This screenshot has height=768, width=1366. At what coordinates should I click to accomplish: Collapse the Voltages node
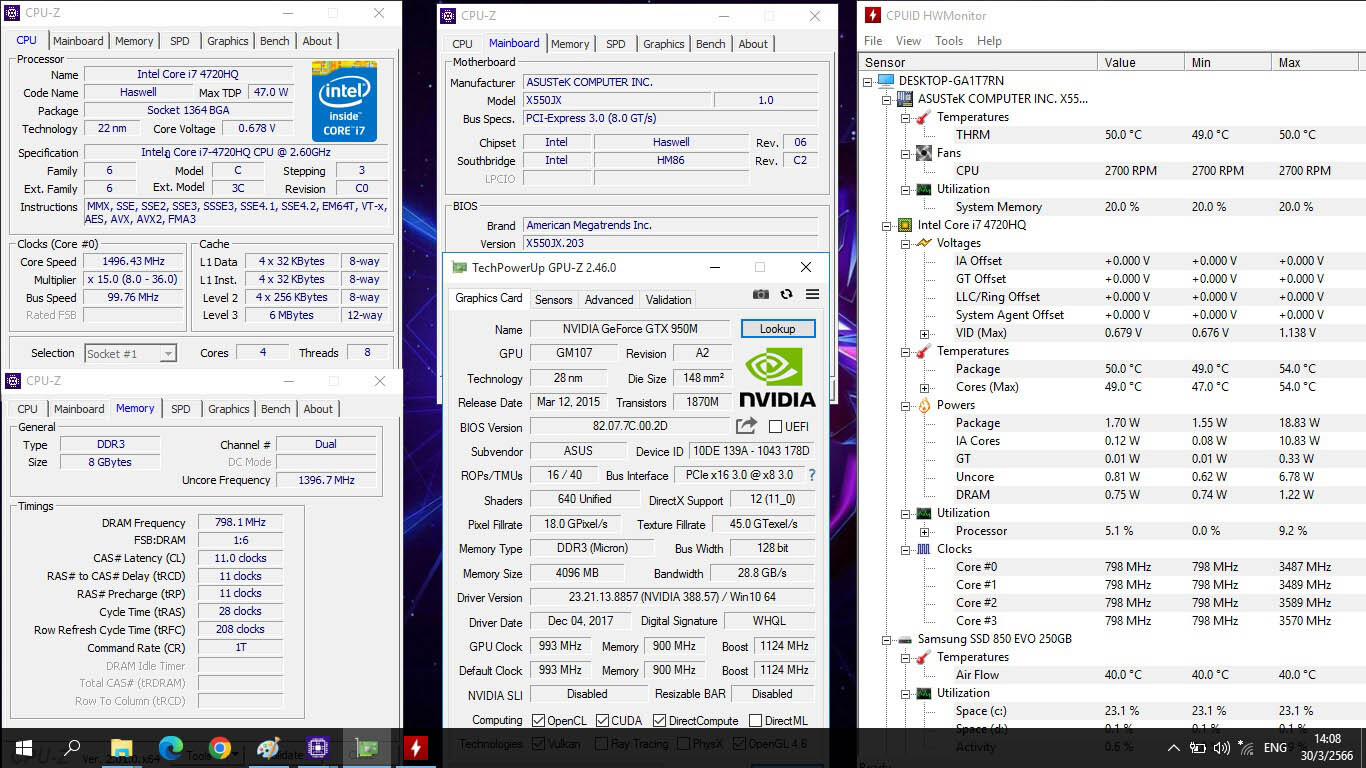point(905,243)
